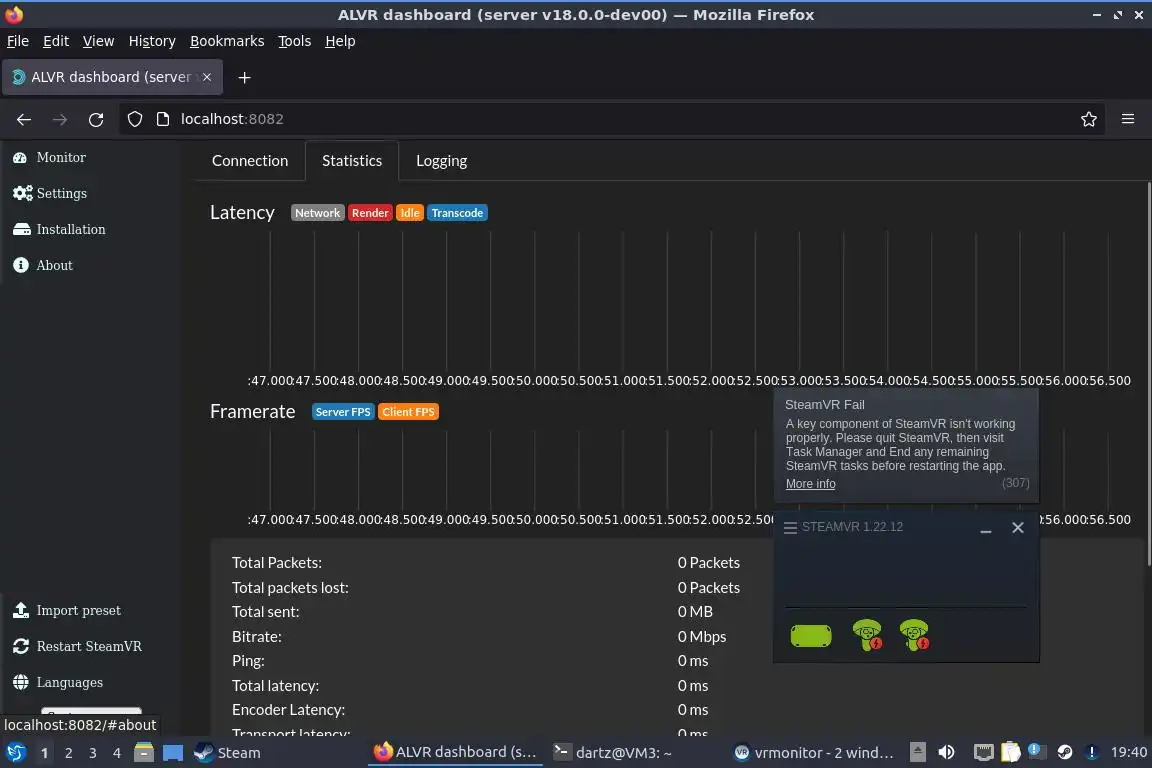This screenshot has height=768, width=1152.
Task: Click the Encoder Latency label
Action: [288, 710]
